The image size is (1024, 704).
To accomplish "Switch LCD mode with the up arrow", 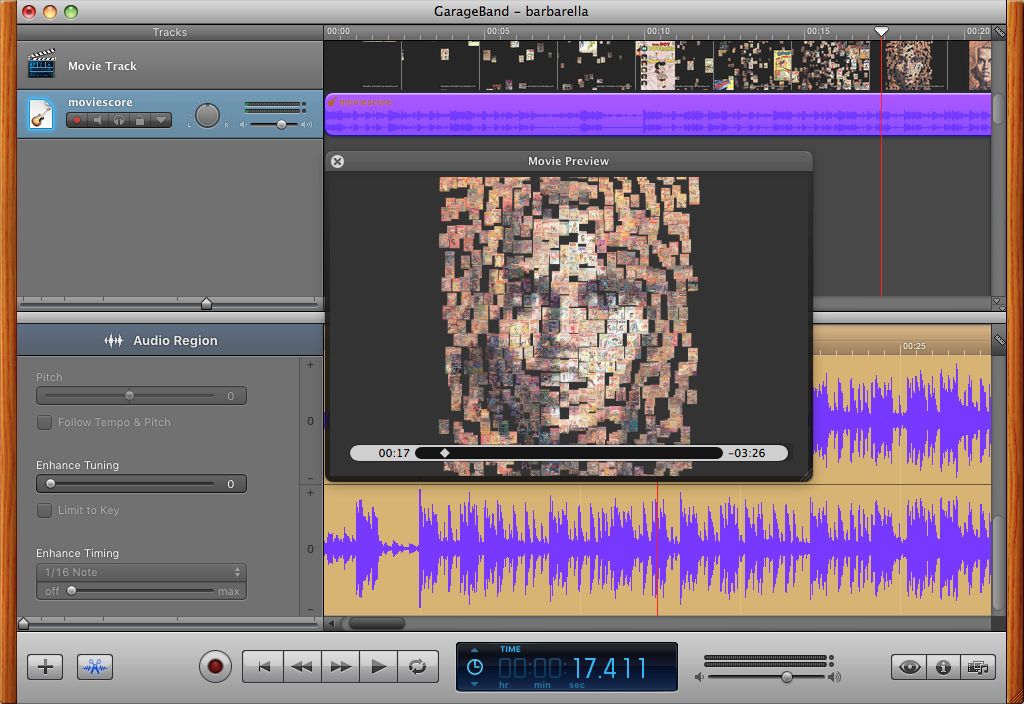I will pos(474,650).
